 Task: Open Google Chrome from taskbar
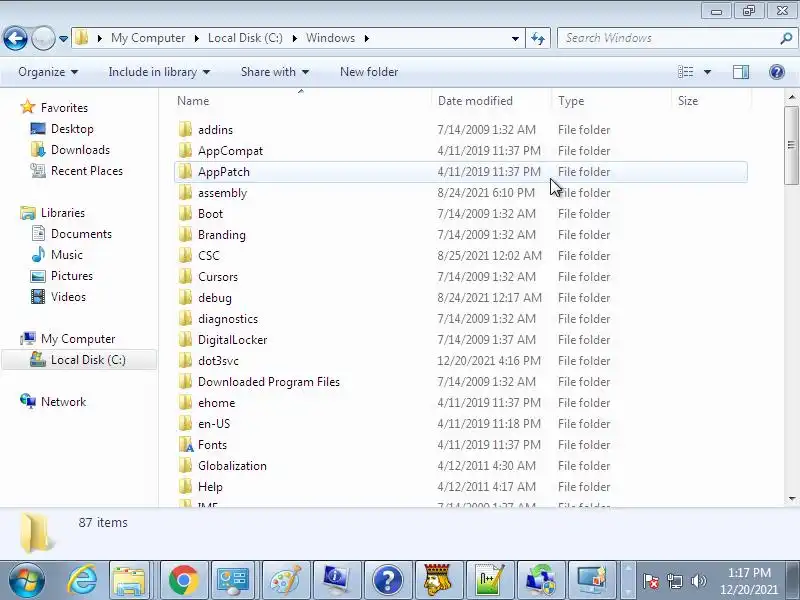(x=183, y=580)
